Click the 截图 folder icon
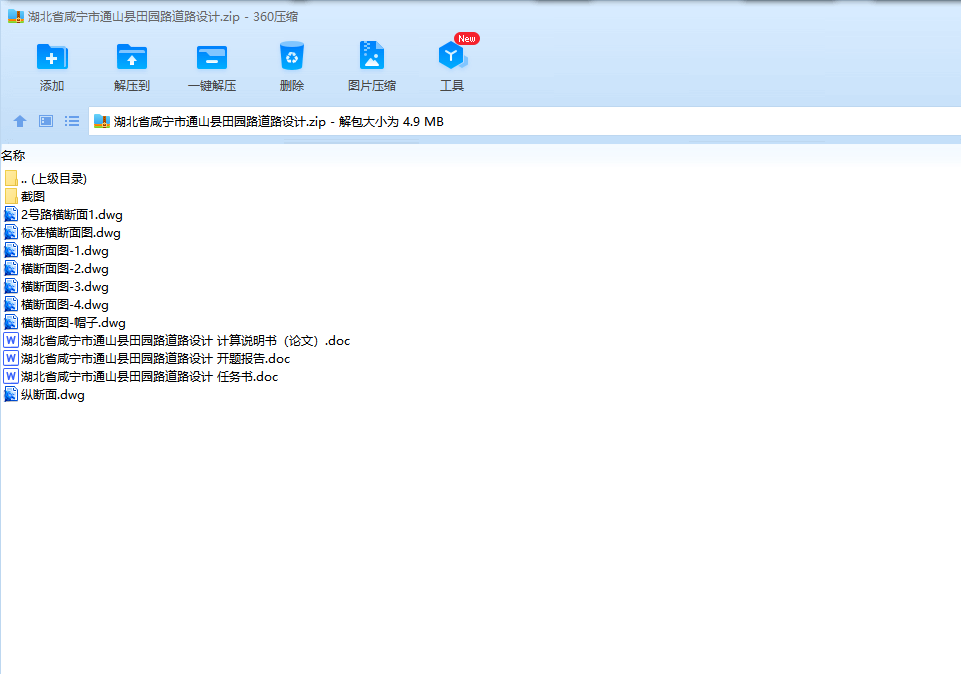 point(11,197)
